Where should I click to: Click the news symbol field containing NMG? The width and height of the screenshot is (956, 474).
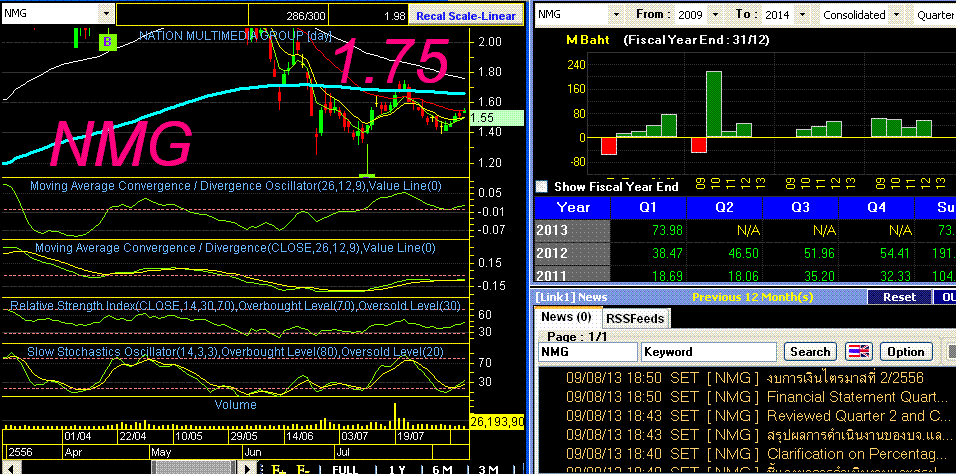point(587,352)
